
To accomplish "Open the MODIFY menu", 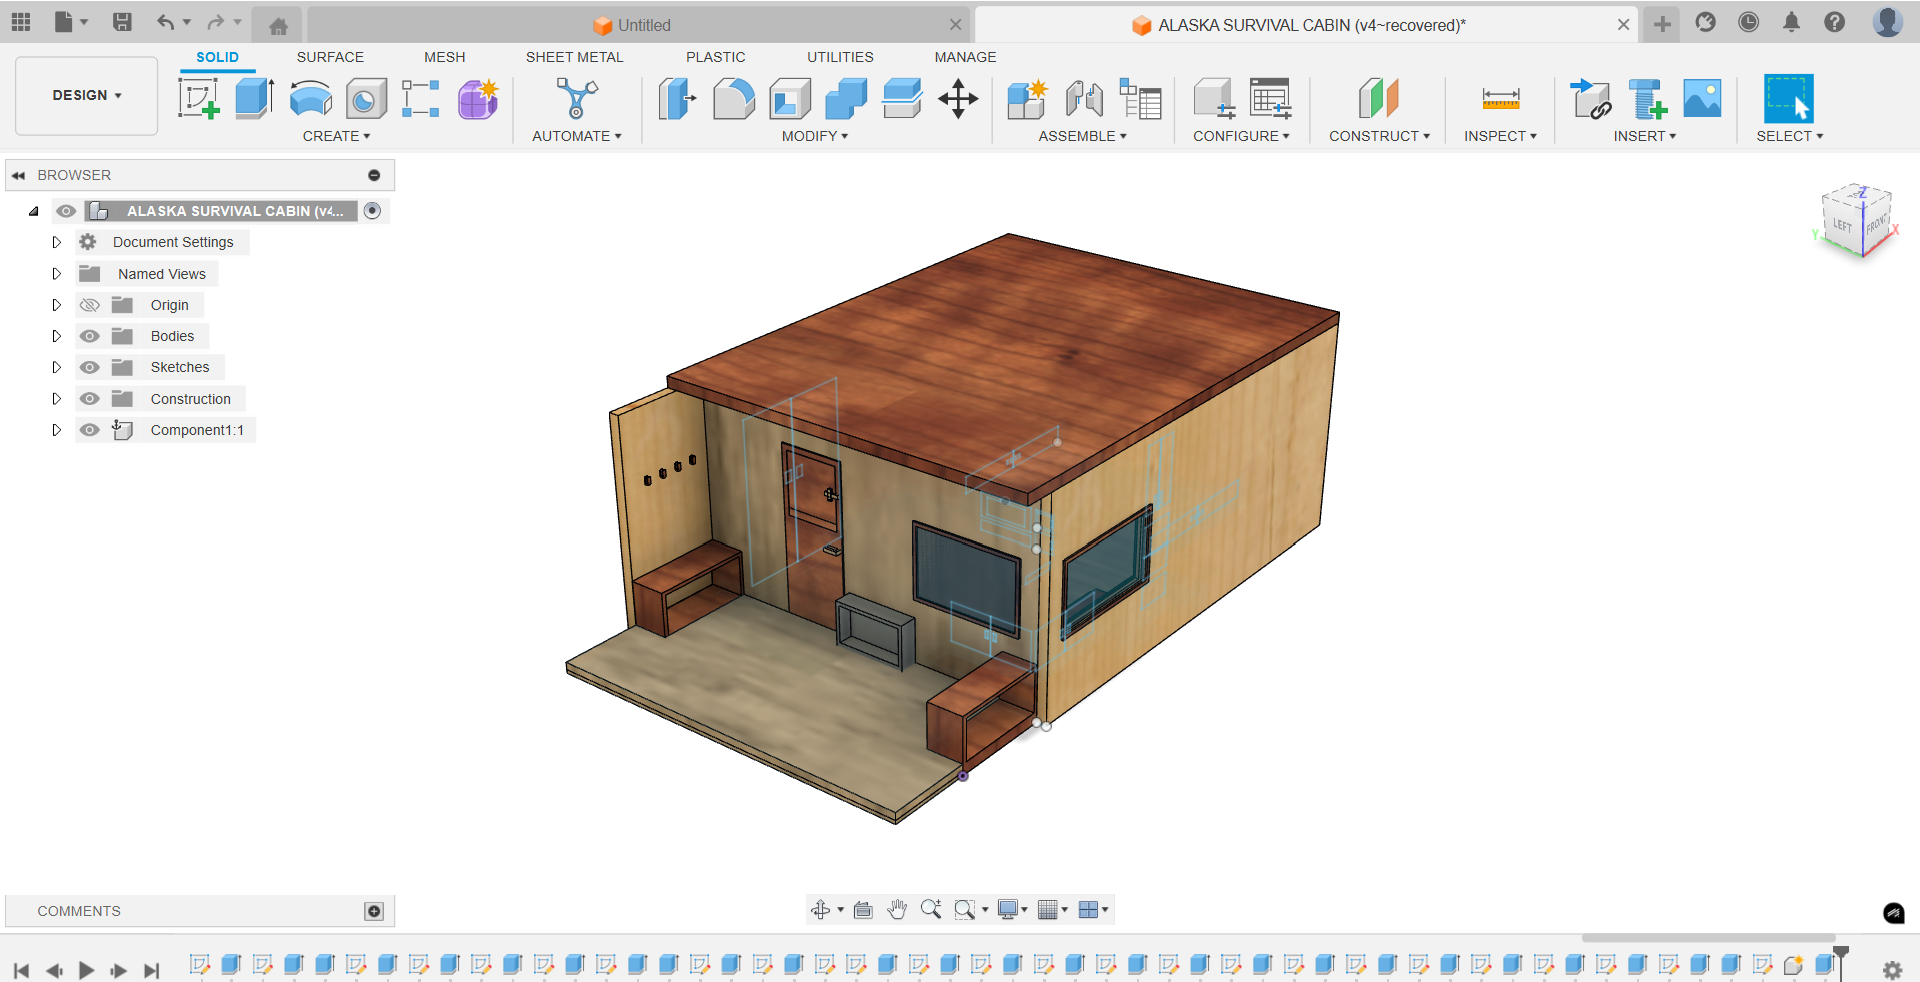I will 815,136.
